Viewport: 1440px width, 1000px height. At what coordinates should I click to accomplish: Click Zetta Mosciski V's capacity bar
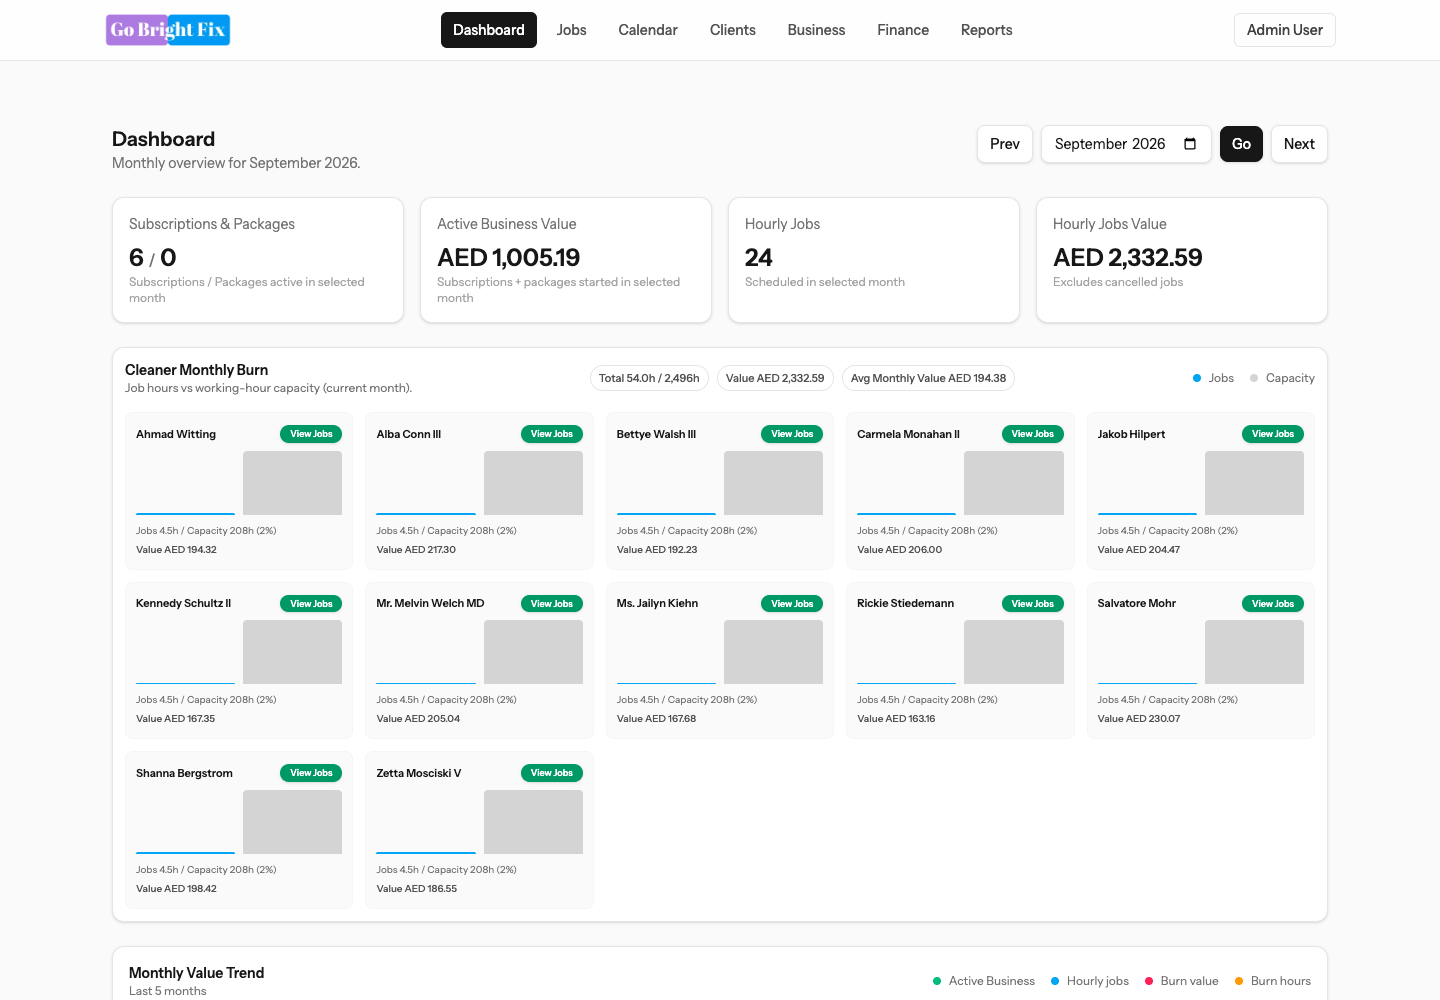point(533,822)
